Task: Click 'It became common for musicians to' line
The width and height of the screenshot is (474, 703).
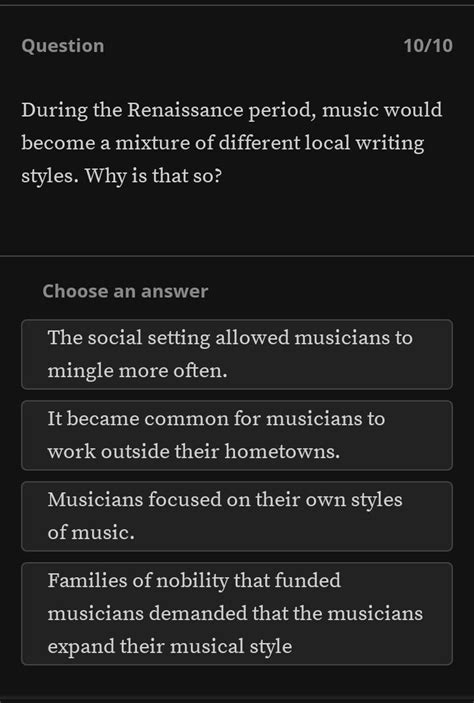Action: click(216, 419)
